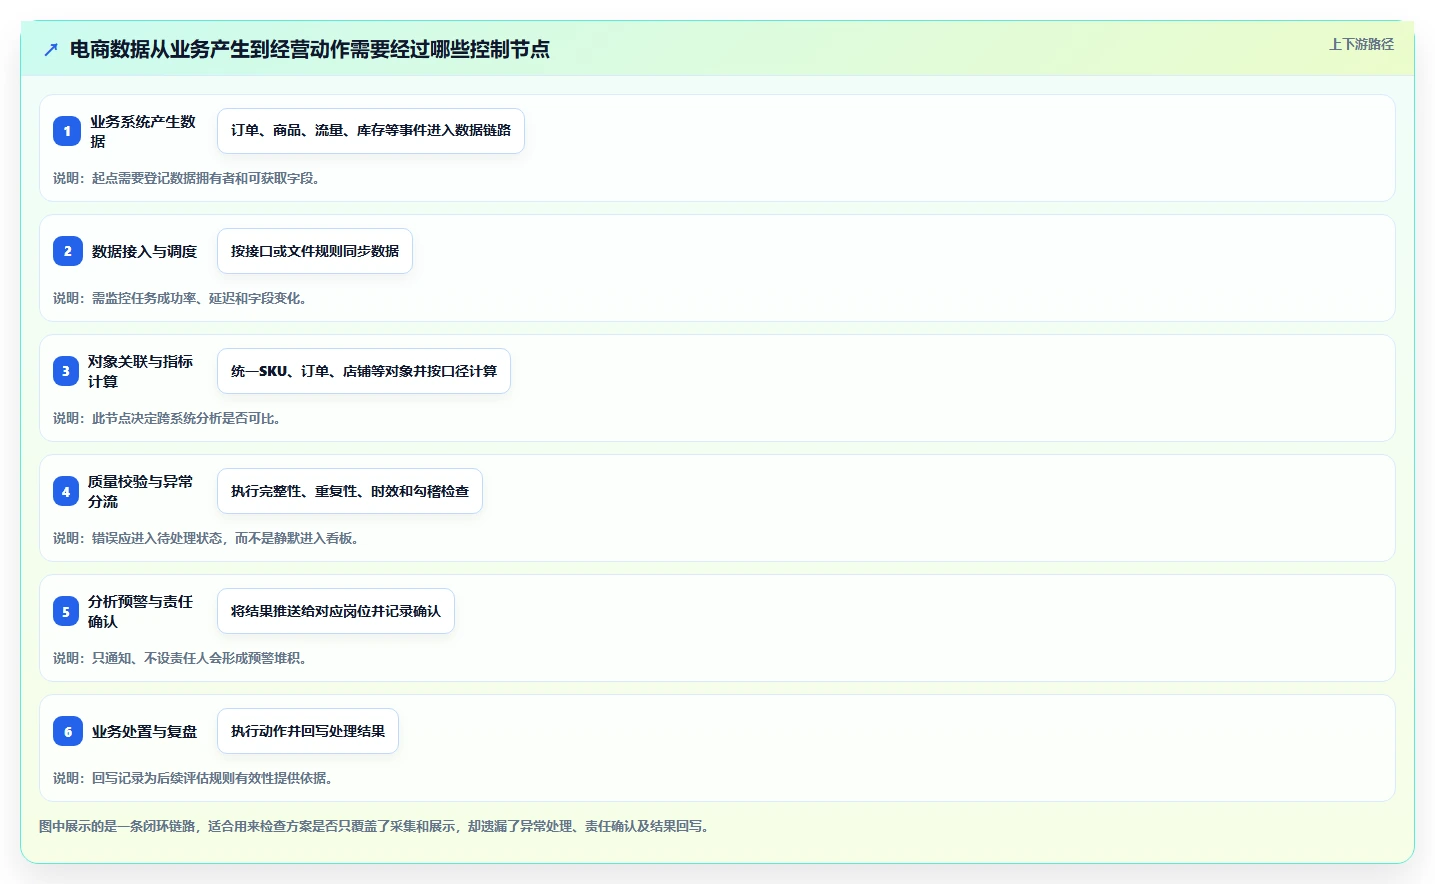Click the 执行动作并回写处理结果 chip
1435x884 pixels.
click(308, 731)
